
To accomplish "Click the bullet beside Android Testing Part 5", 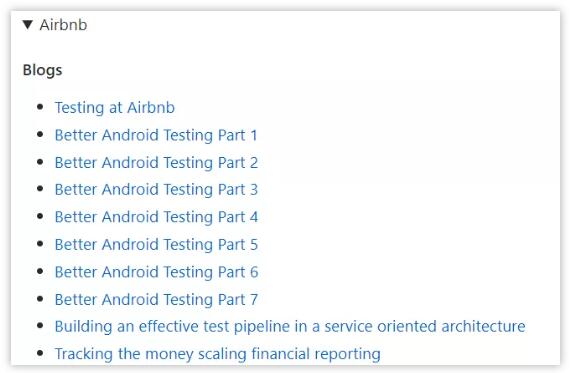I will 40,243.
